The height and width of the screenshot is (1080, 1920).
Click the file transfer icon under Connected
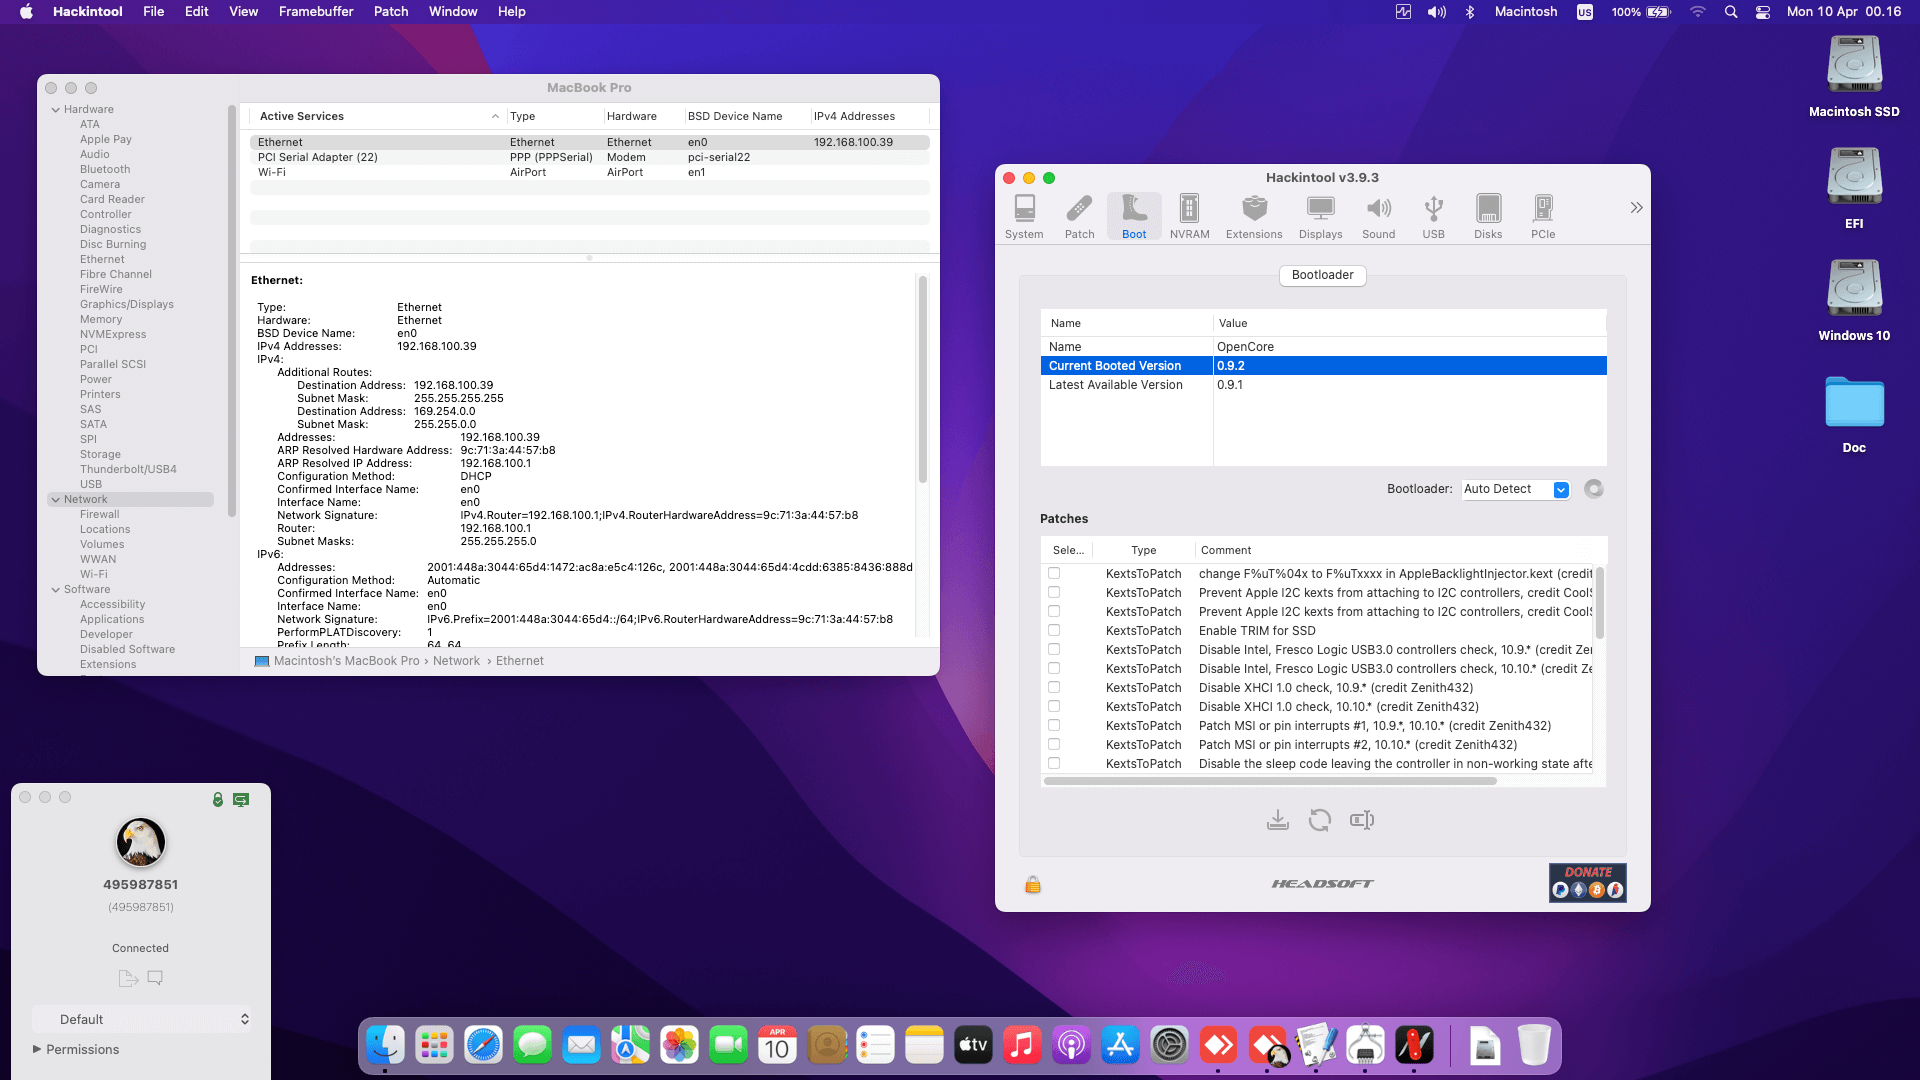(128, 978)
